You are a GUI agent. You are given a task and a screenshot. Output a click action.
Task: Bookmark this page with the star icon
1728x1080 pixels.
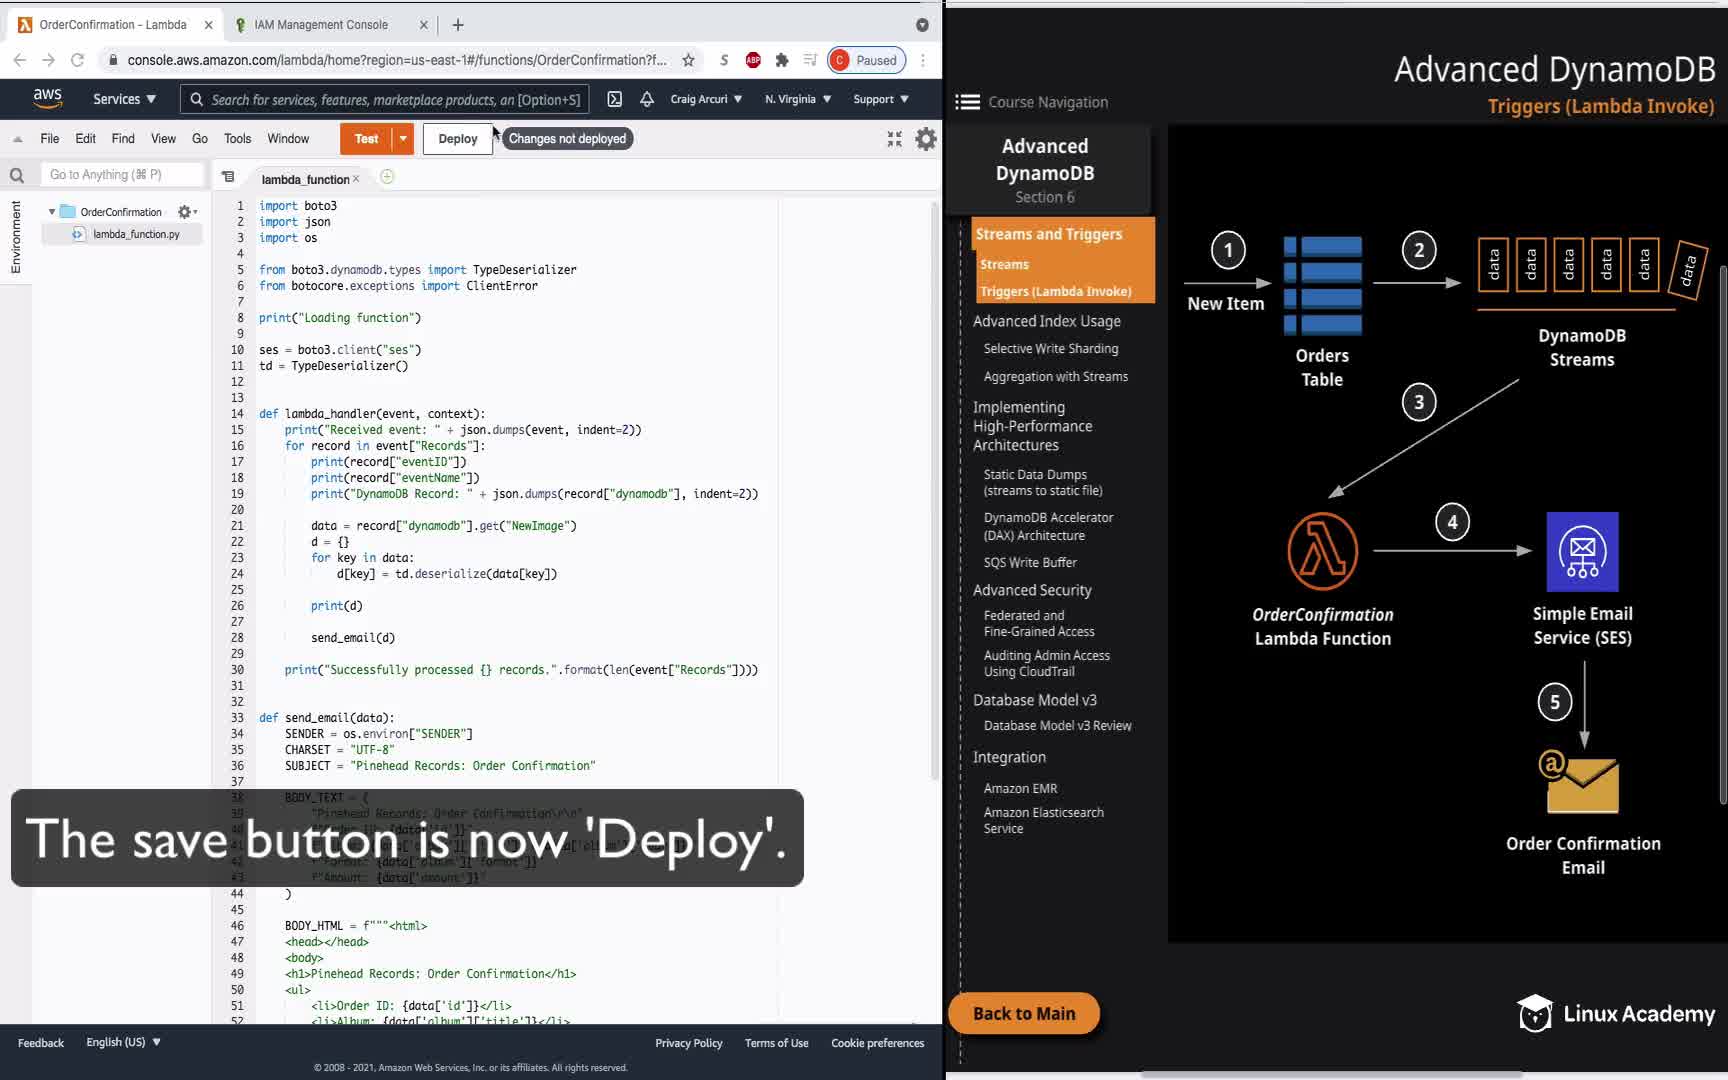tap(688, 60)
